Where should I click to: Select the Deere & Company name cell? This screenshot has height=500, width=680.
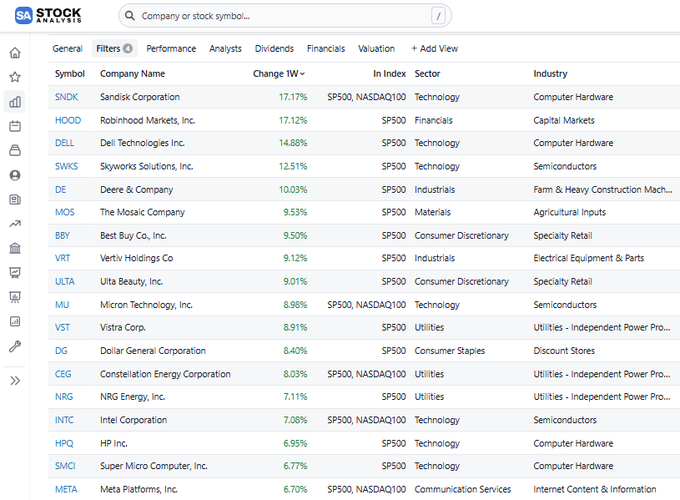pos(136,190)
